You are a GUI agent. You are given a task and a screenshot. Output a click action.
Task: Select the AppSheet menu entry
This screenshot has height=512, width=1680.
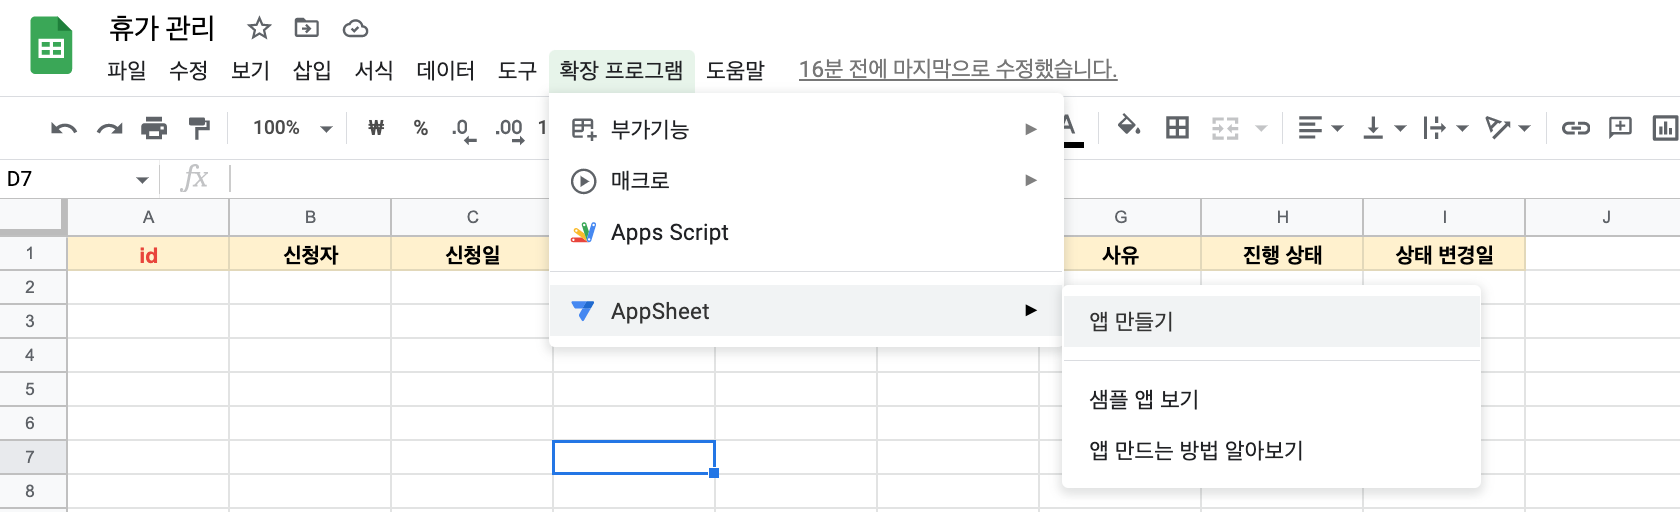[806, 311]
